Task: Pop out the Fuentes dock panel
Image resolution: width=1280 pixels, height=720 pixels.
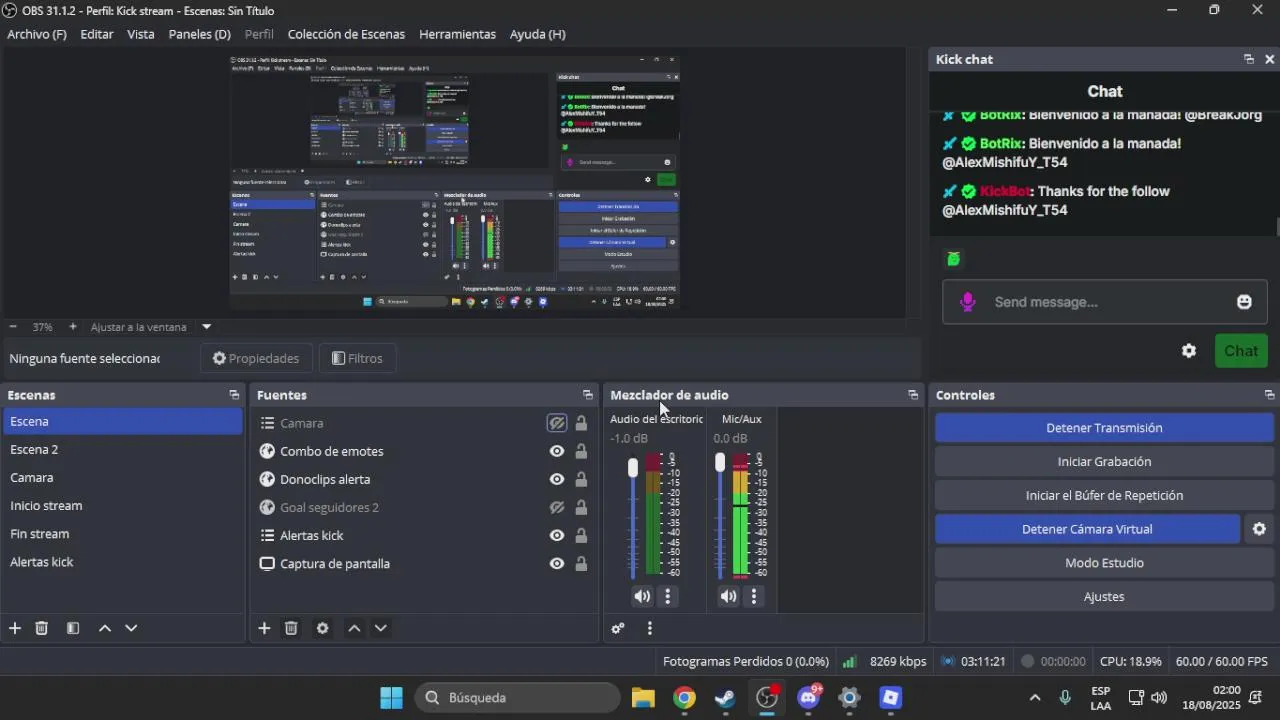Action: click(x=588, y=395)
